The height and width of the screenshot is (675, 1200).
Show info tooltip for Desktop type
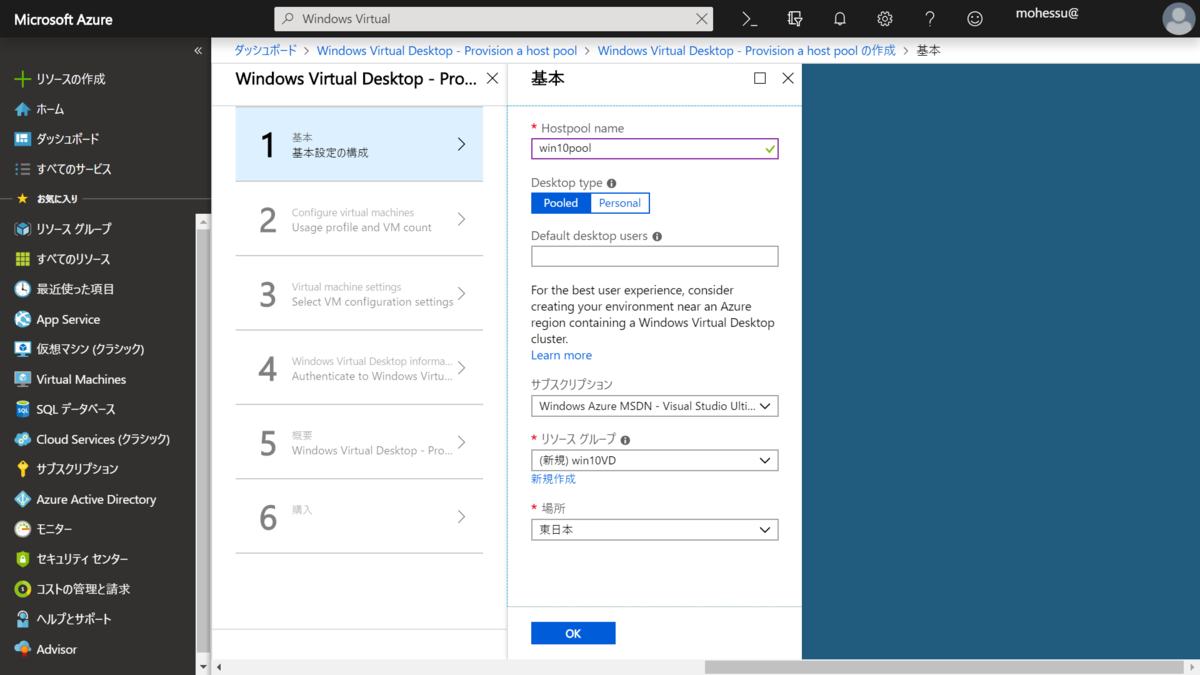pos(612,183)
